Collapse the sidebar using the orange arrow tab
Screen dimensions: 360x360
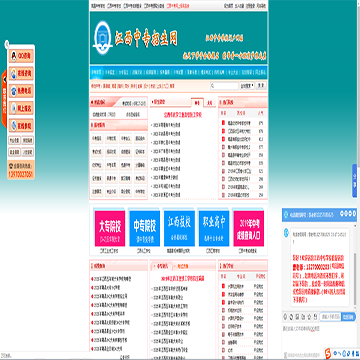click(4, 99)
